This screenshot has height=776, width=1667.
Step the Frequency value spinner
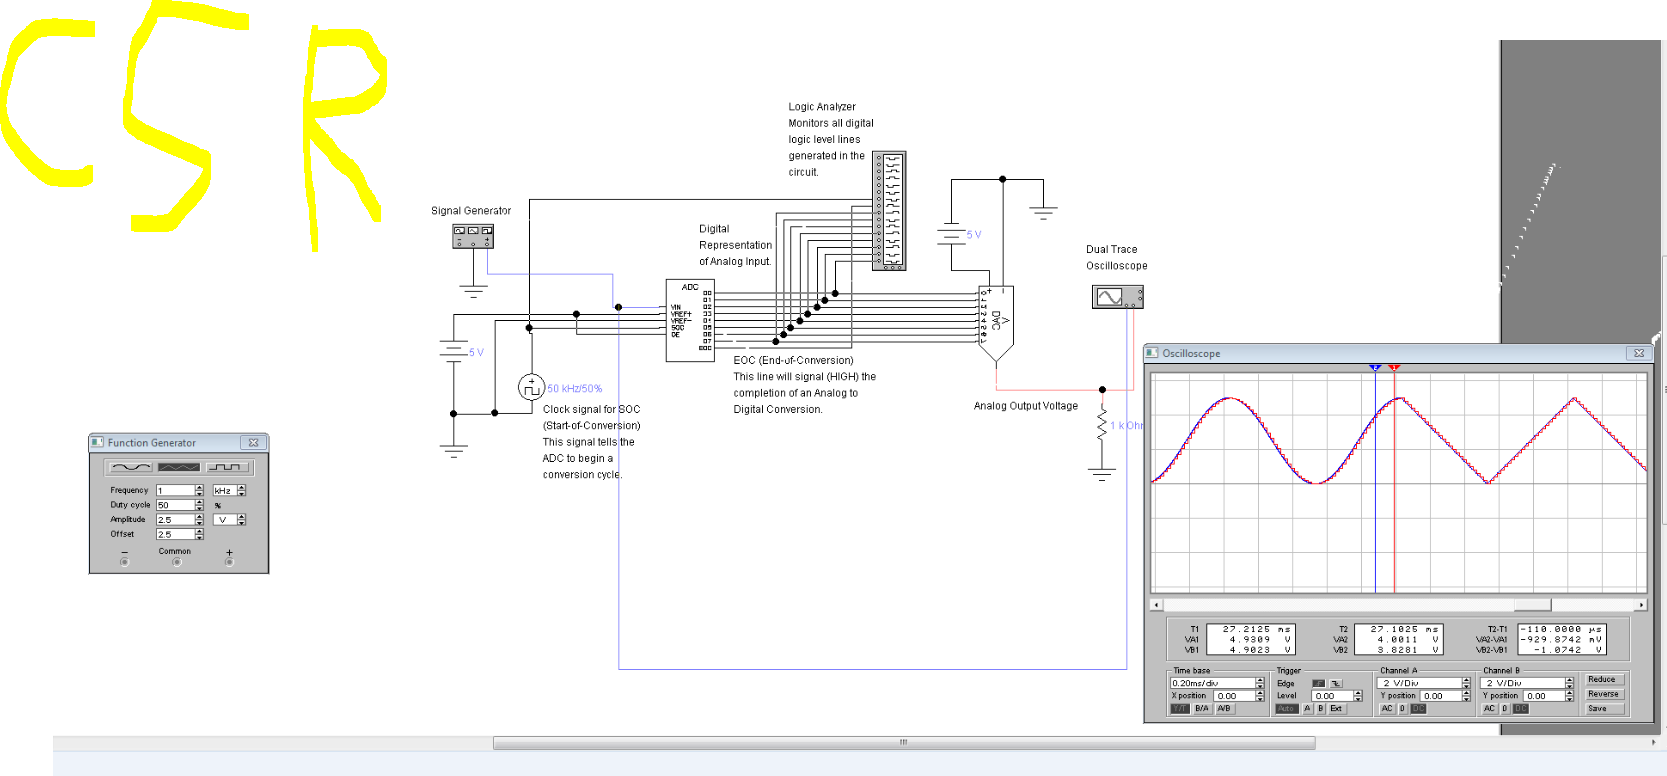(x=199, y=490)
